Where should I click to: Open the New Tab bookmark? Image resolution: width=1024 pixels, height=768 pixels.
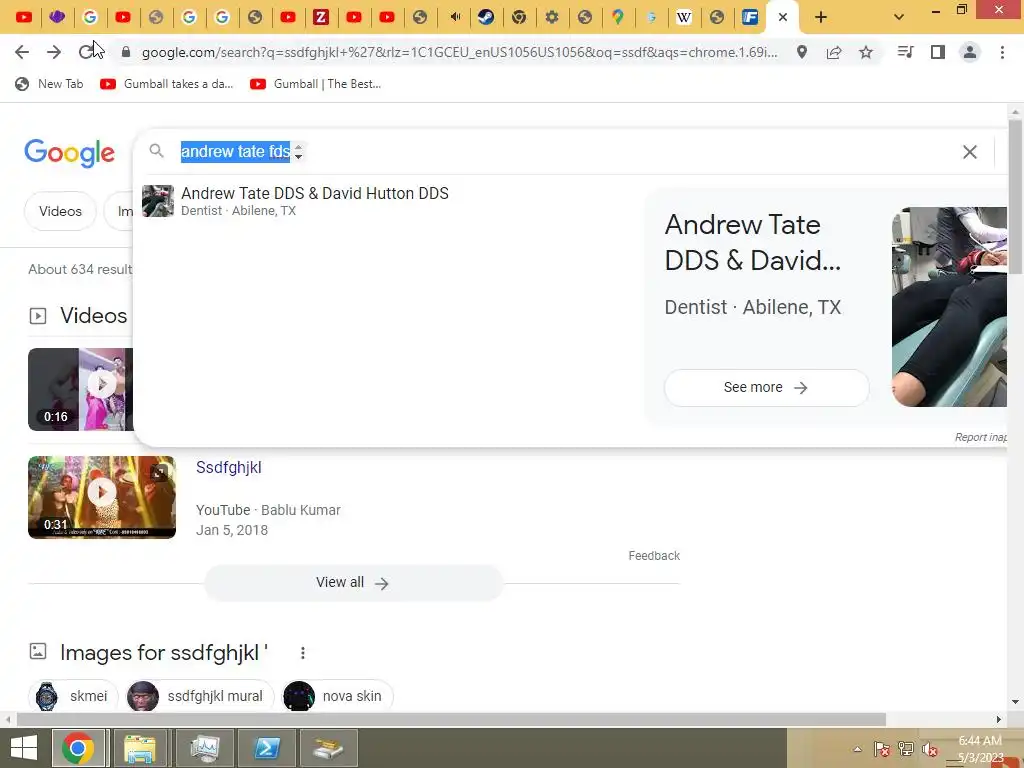[x=50, y=84]
